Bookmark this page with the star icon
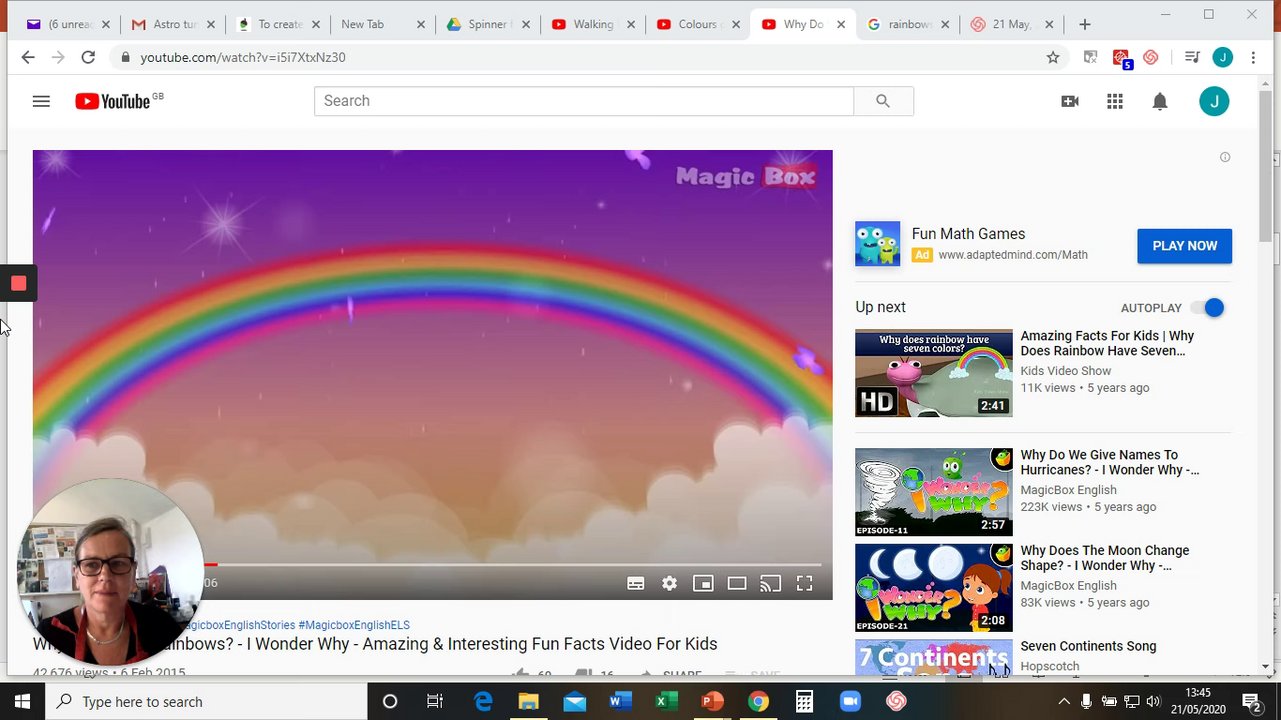This screenshot has width=1281, height=720. point(1053,58)
